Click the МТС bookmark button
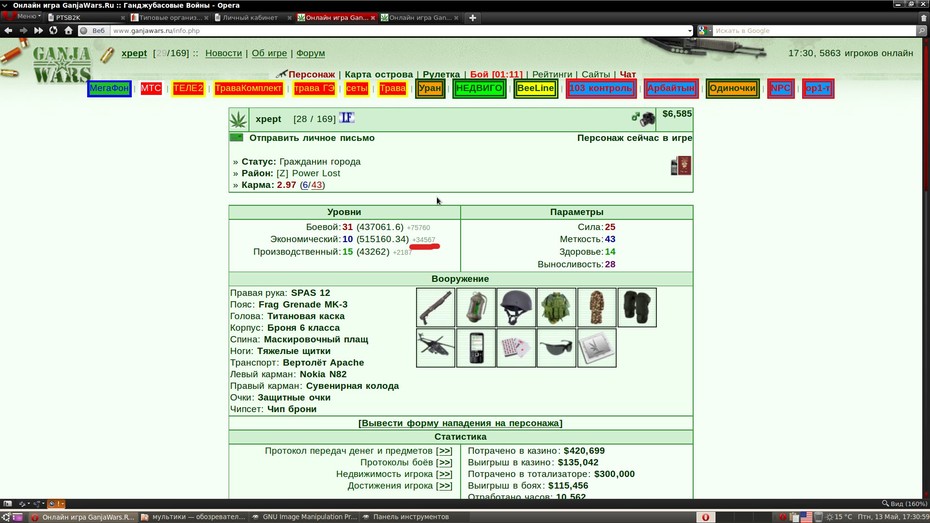 coord(151,88)
